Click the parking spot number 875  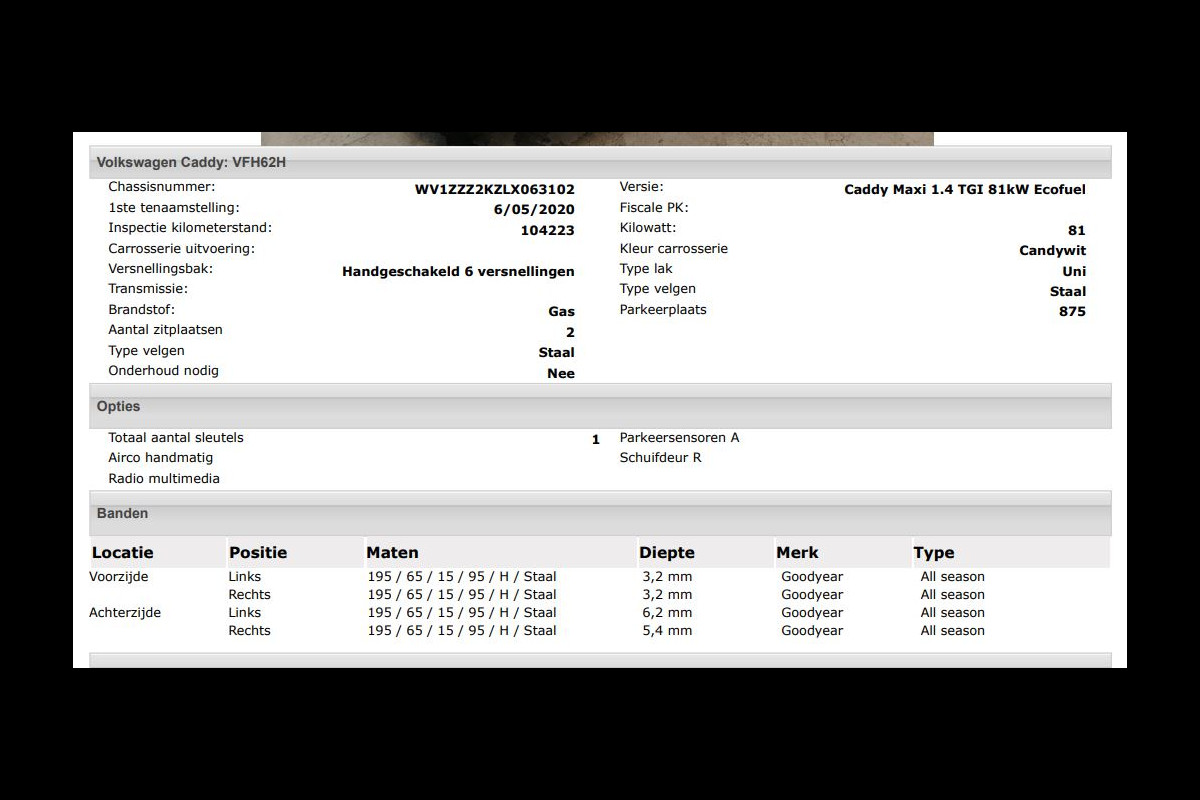[x=1072, y=311]
